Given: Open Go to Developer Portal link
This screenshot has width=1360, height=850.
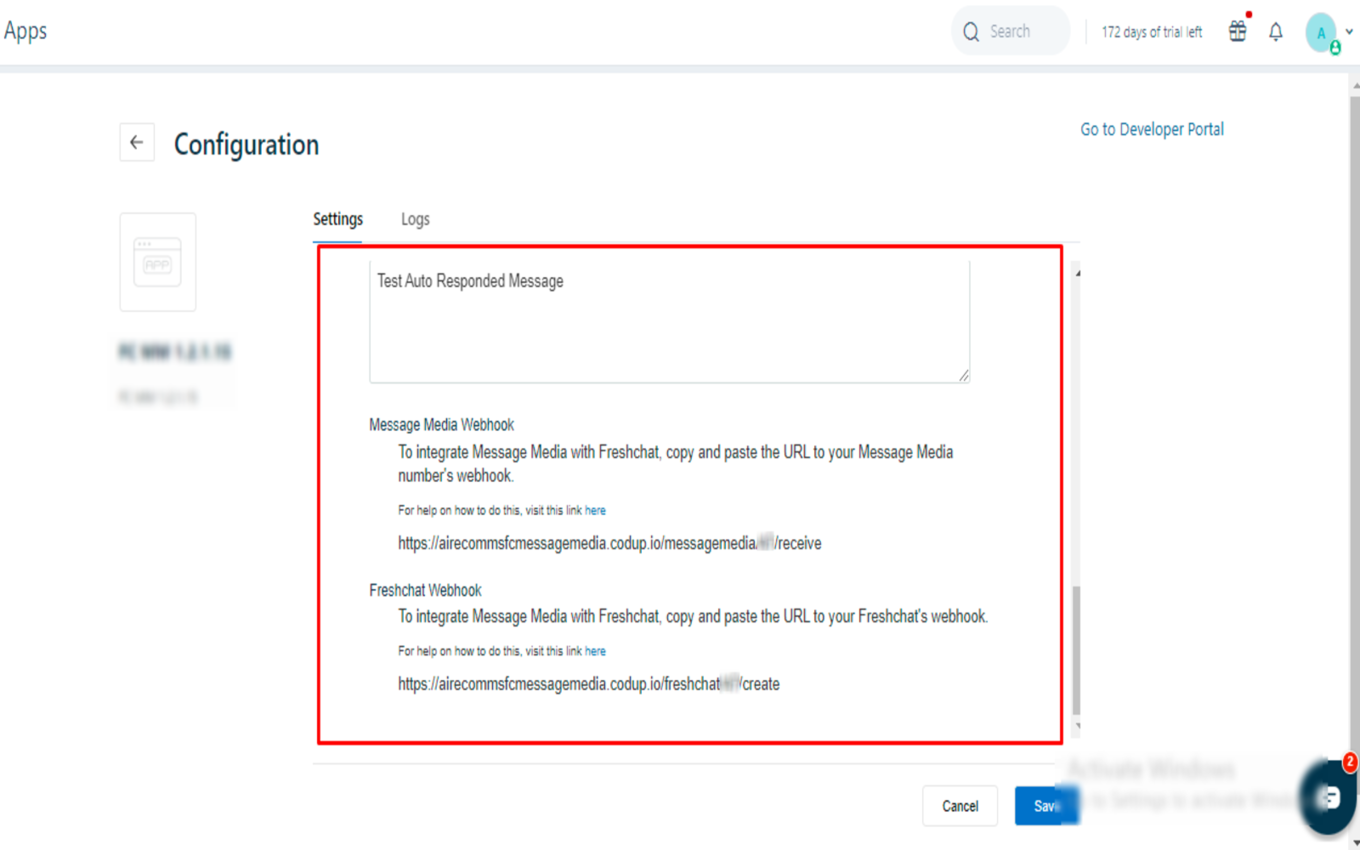Looking at the screenshot, I should 1151,128.
